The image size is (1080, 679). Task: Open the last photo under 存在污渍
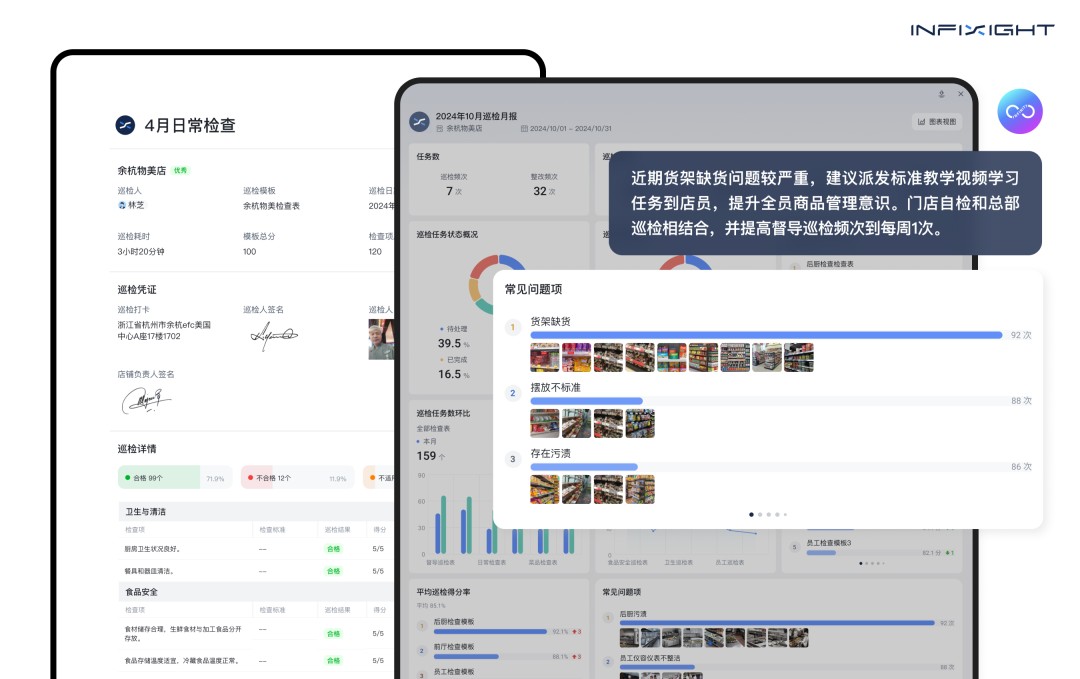click(640, 490)
